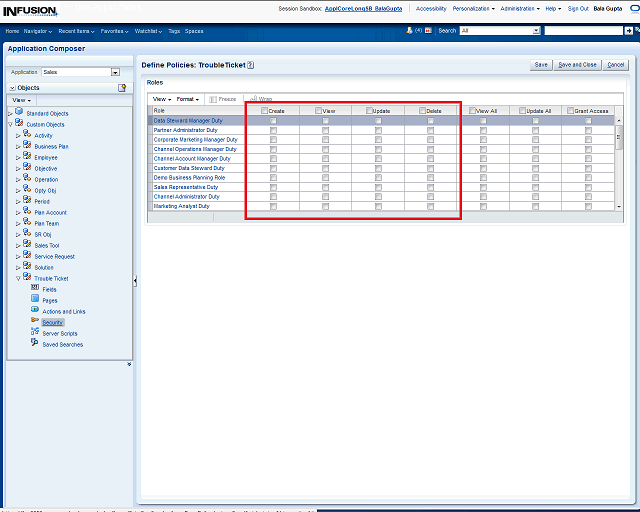The image size is (640, 512).
Task: Enable the View All header checkbox
Action: tap(472, 111)
